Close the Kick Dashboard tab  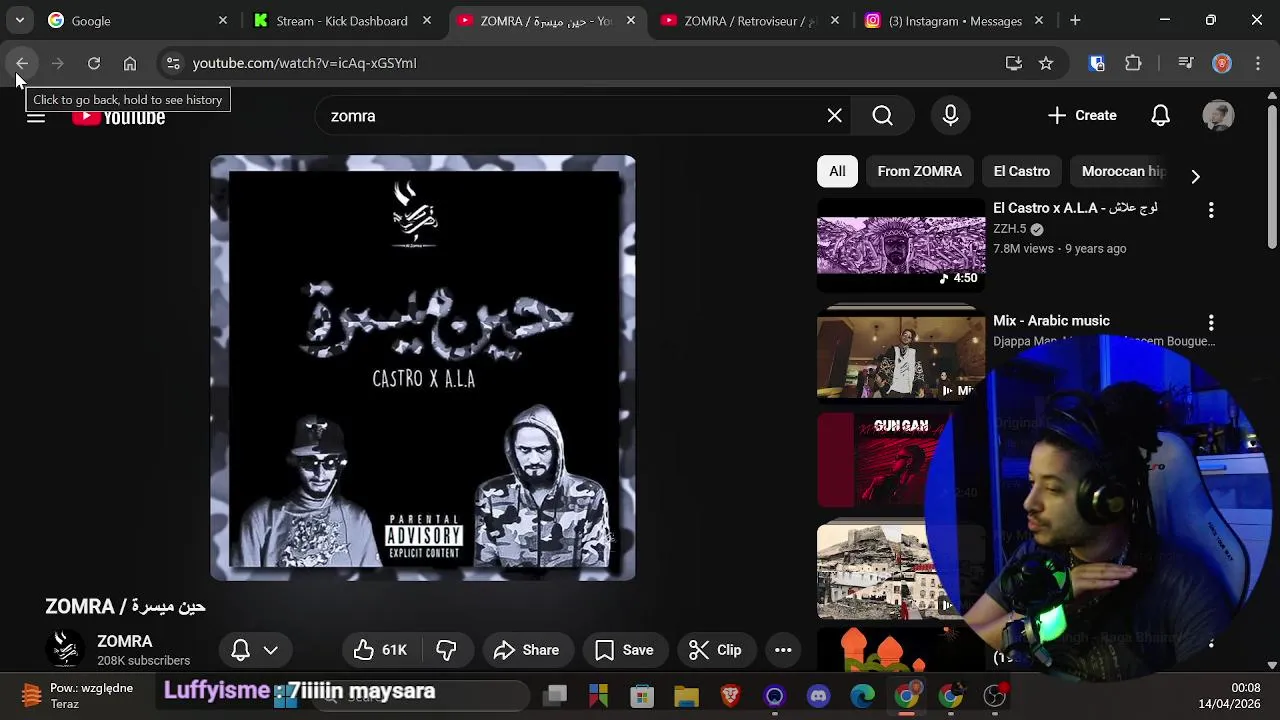427,20
